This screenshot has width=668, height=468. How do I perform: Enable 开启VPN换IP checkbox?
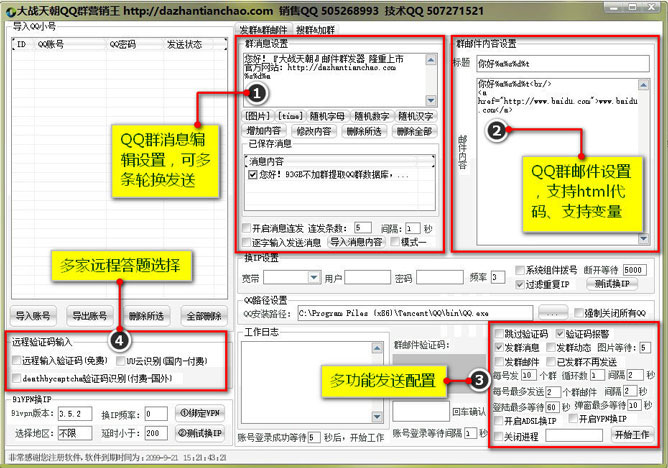pos(573,419)
